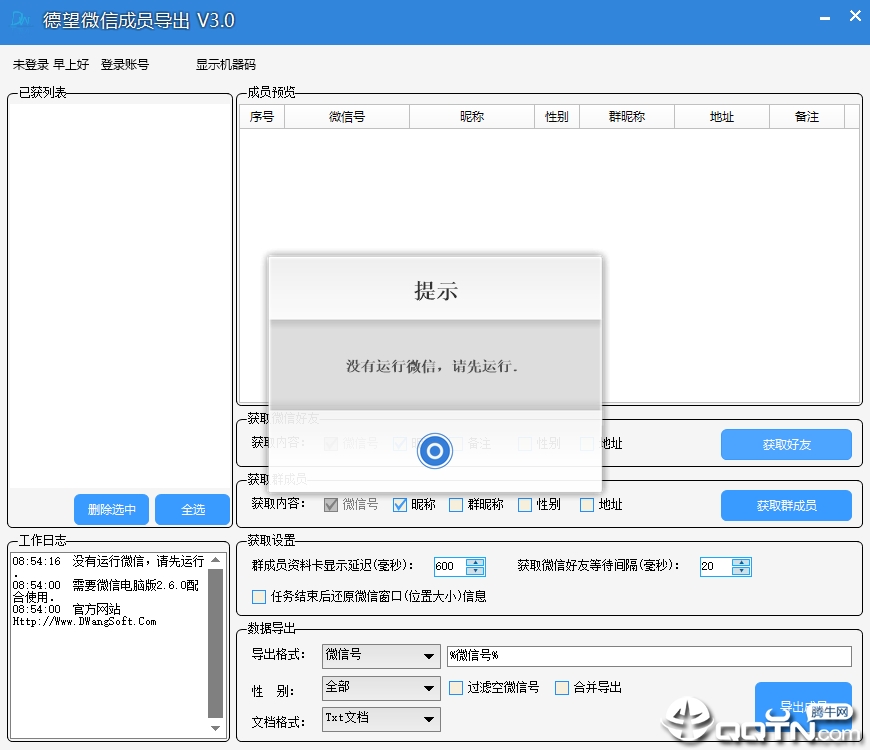Disable the 昵称 checkbox in 获取群成员 row

pos(399,505)
